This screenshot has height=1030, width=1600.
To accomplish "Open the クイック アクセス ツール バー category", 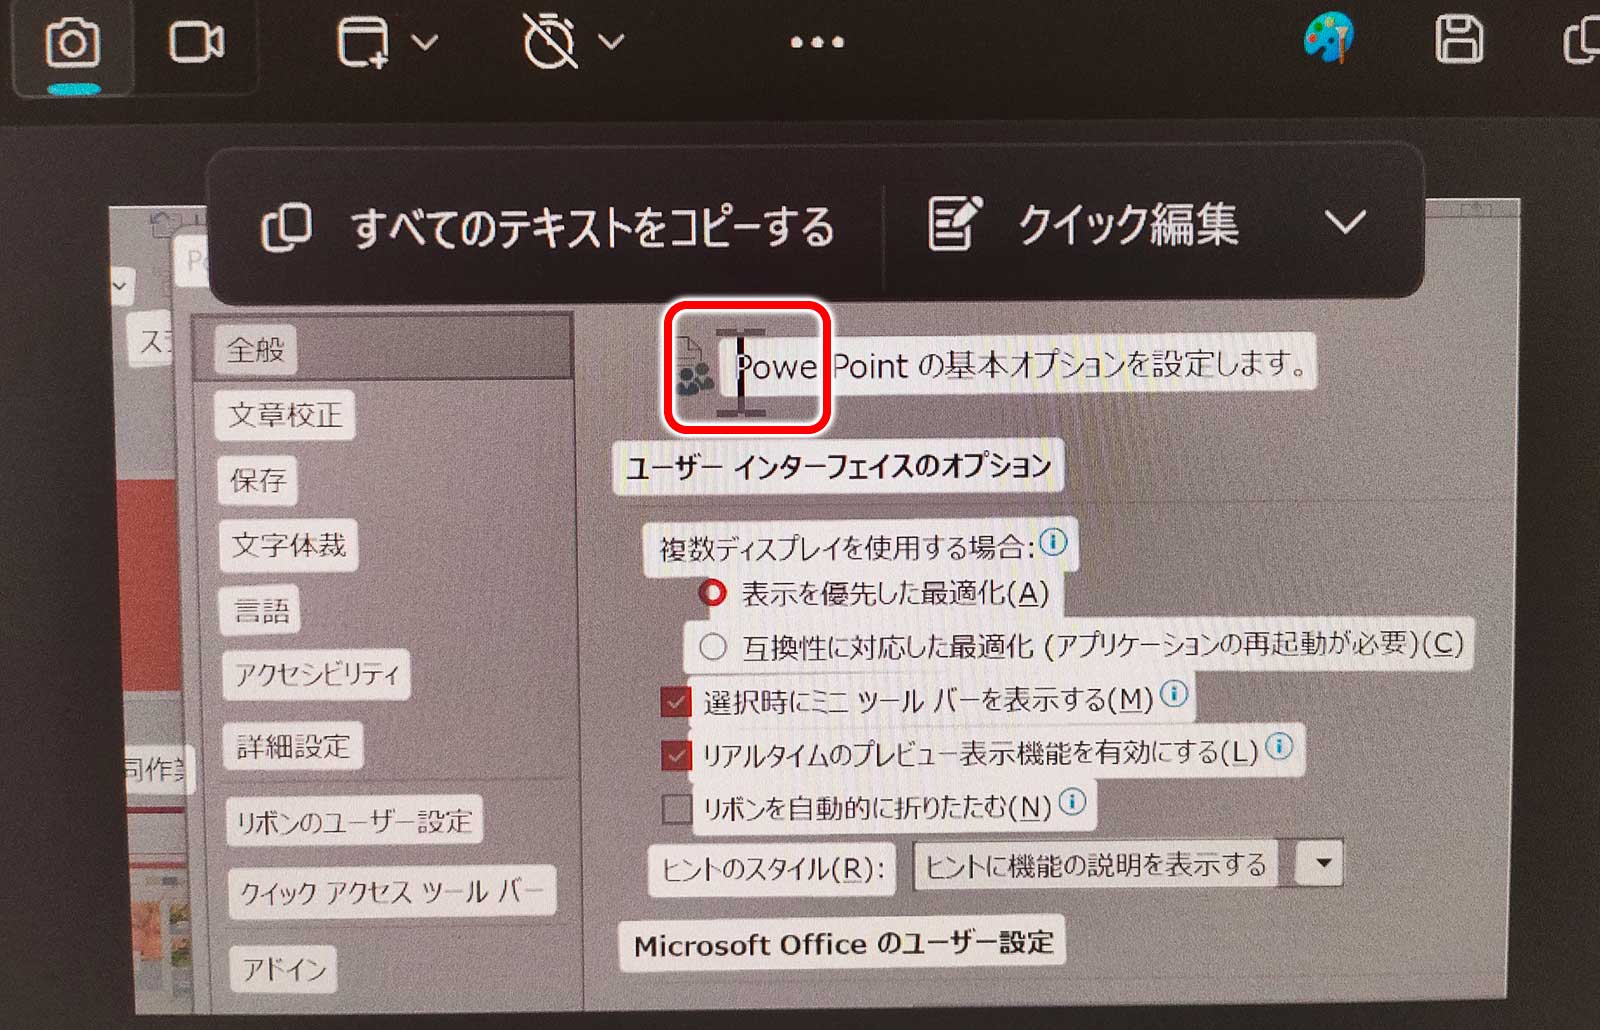I will (x=391, y=890).
